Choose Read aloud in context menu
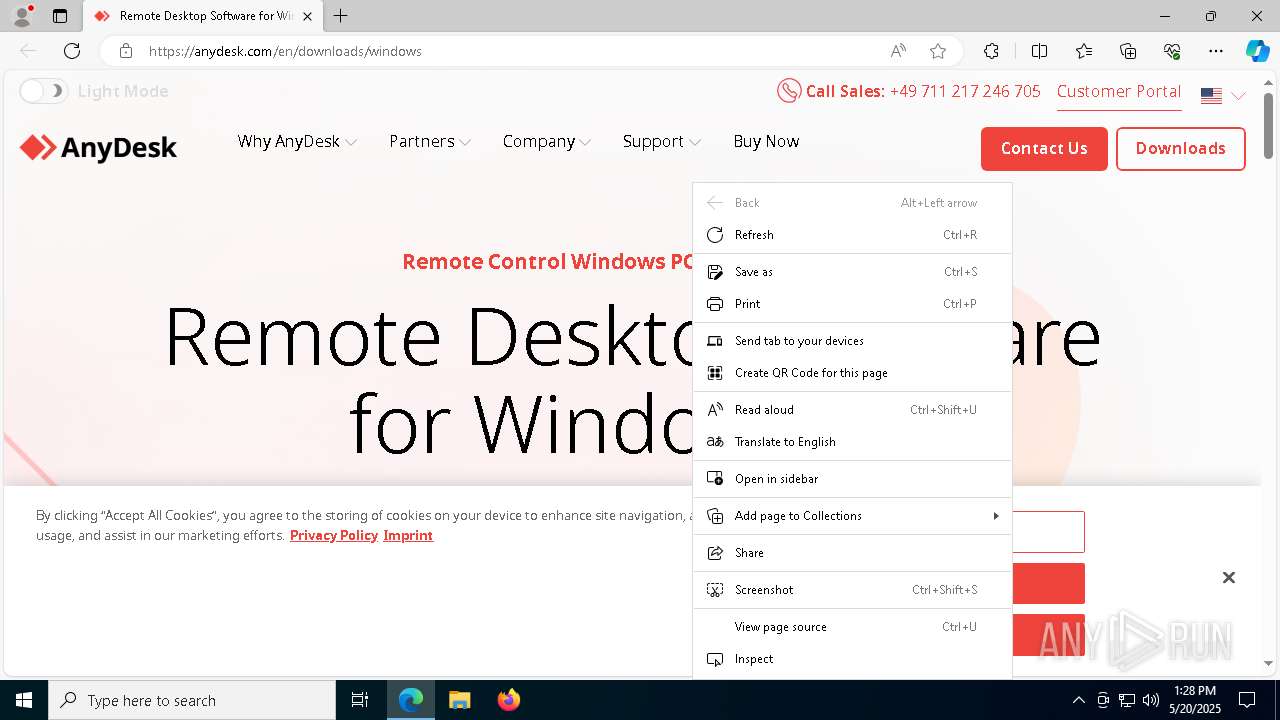Image resolution: width=1280 pixels, height=720 pixels. 852,410
